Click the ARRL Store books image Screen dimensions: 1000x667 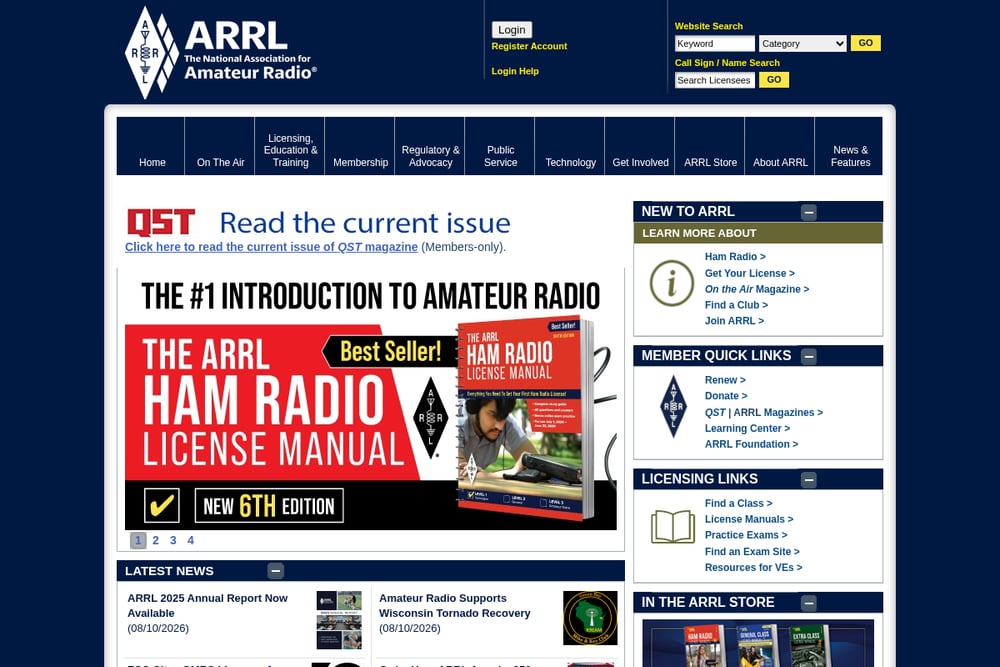click(758, 643)
